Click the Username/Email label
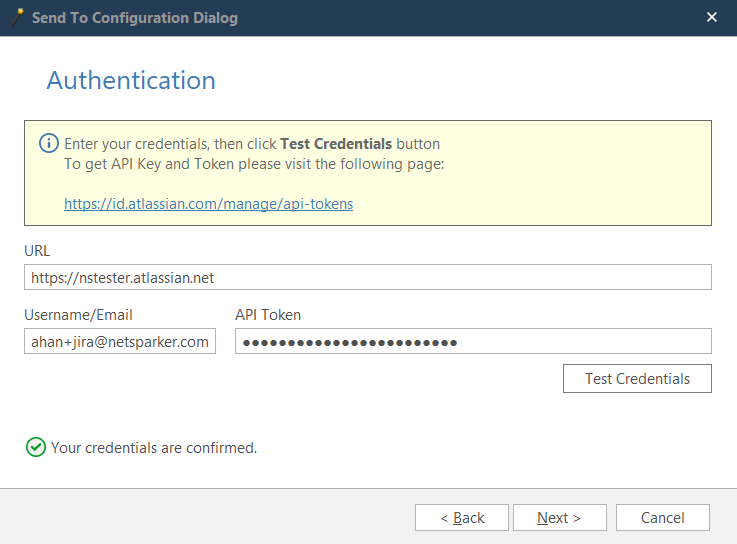Screen dimensions: 737x544 coord(79,315)
